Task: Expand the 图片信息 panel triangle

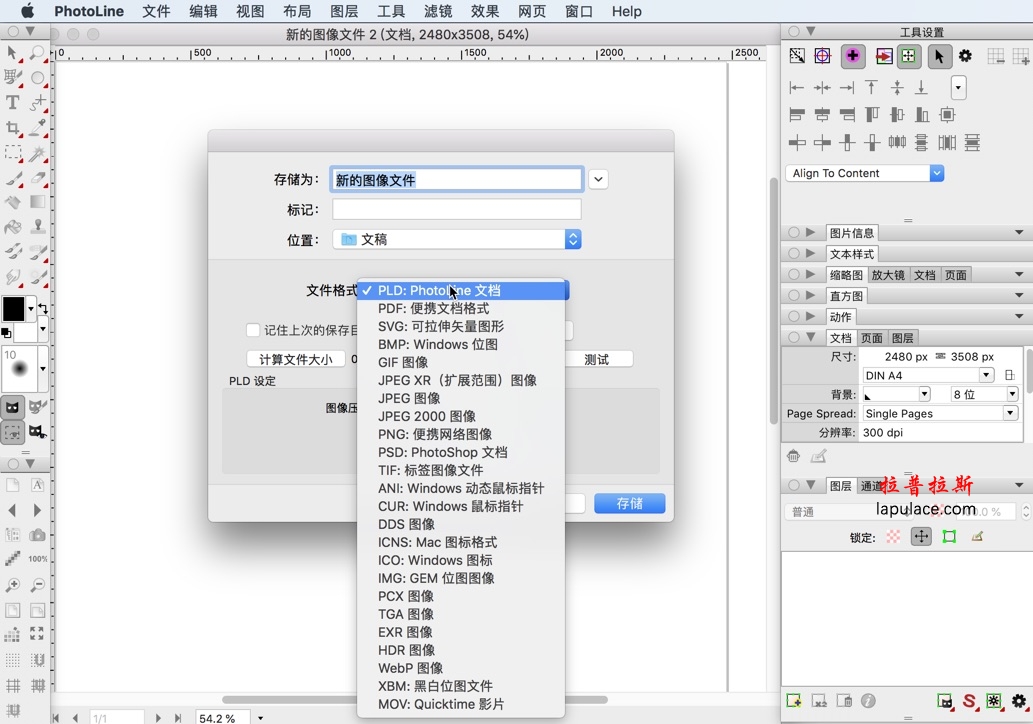Action: tap(811, 233)
